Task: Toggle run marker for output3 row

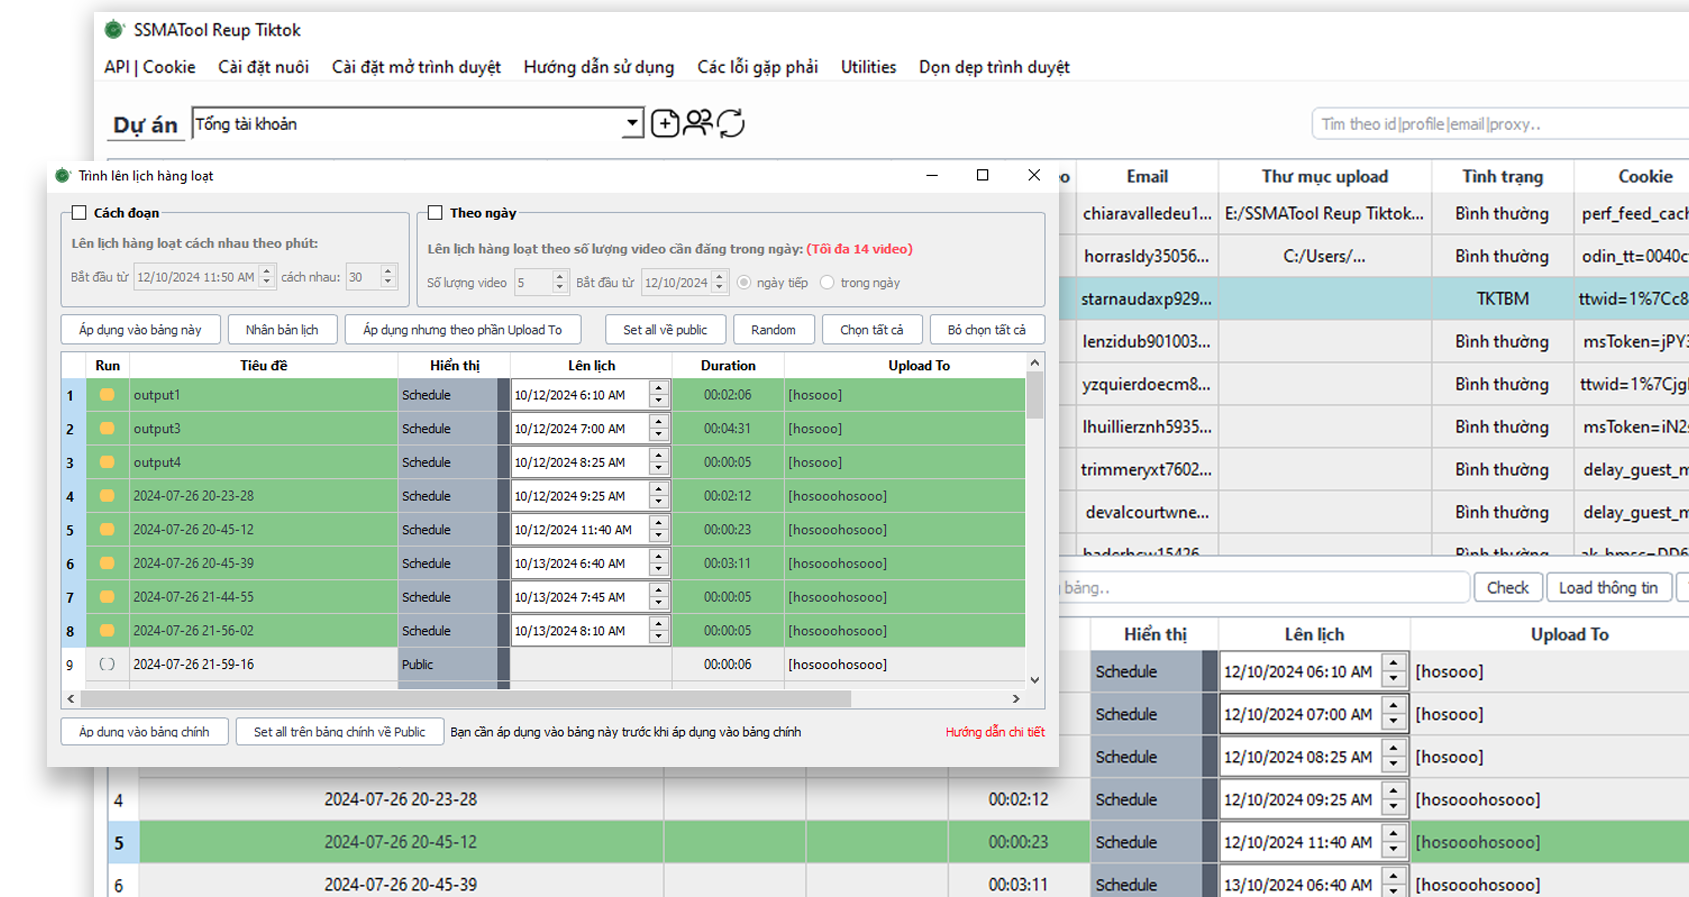Action: point(107,429)
